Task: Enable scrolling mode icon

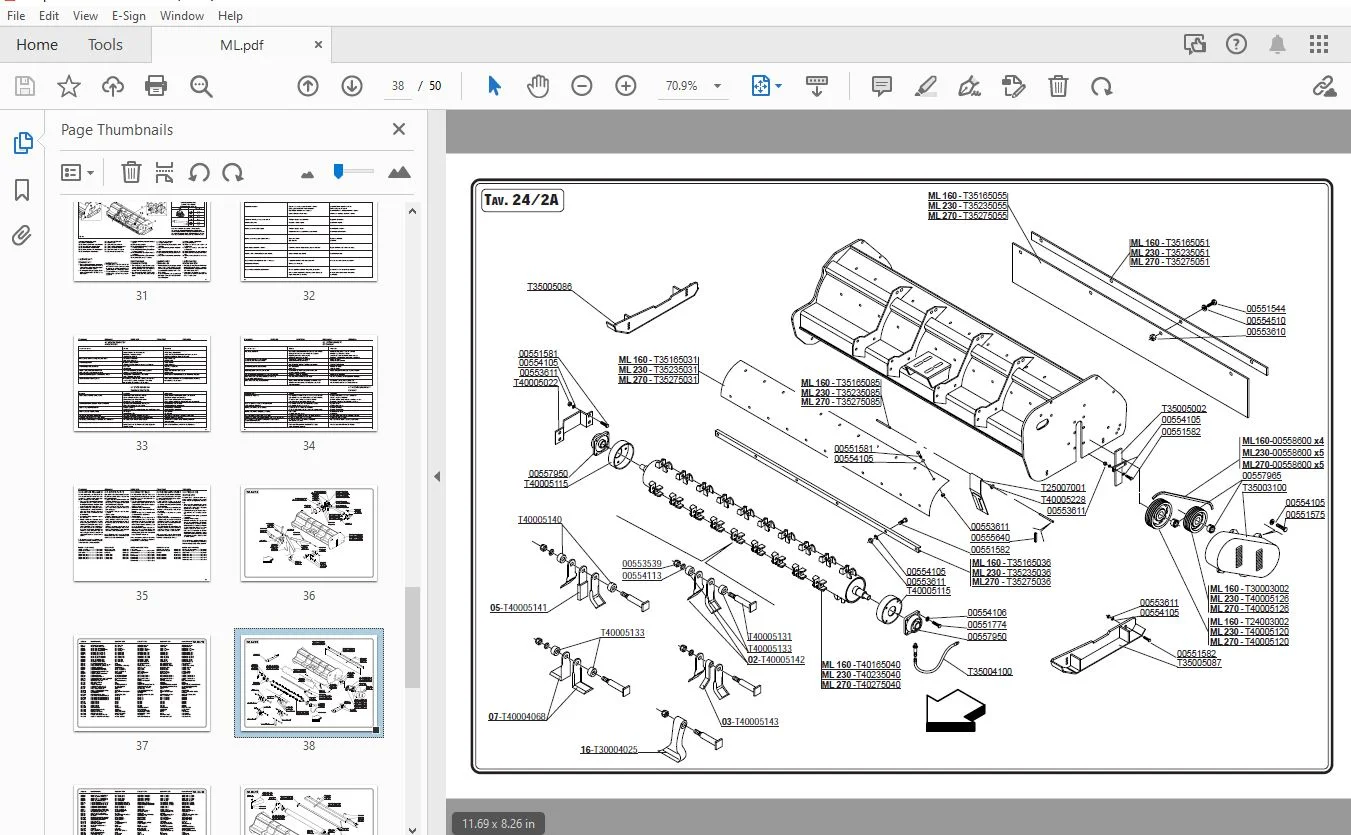Action: point(817,86)
